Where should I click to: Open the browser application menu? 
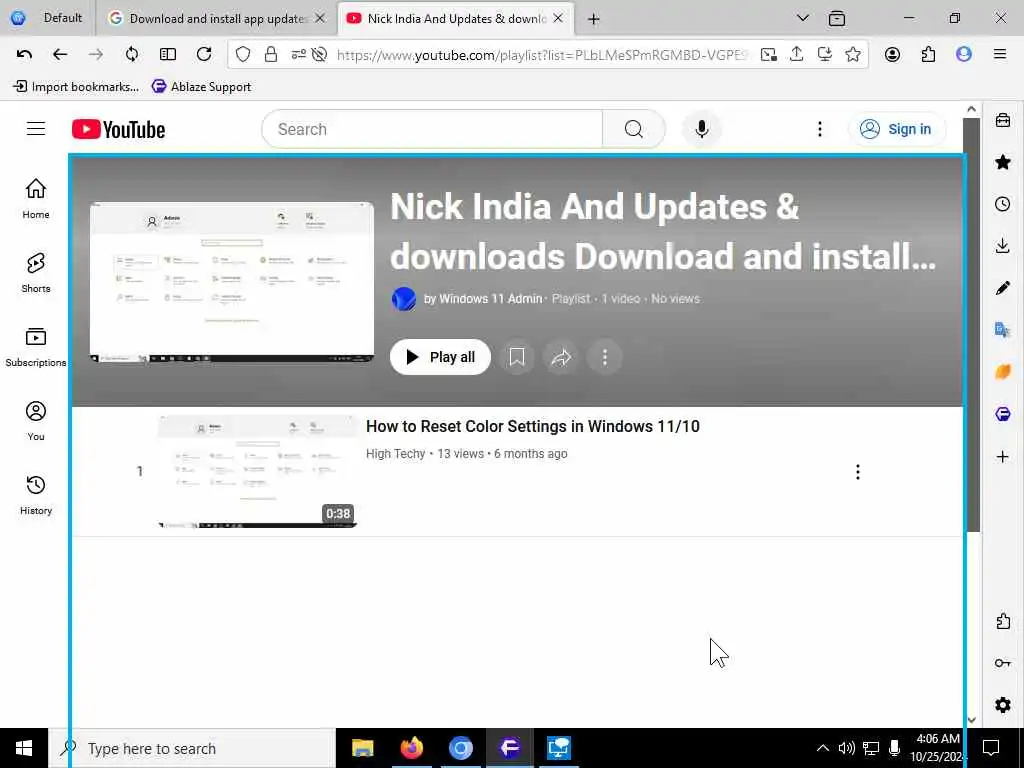(1000, 54)
